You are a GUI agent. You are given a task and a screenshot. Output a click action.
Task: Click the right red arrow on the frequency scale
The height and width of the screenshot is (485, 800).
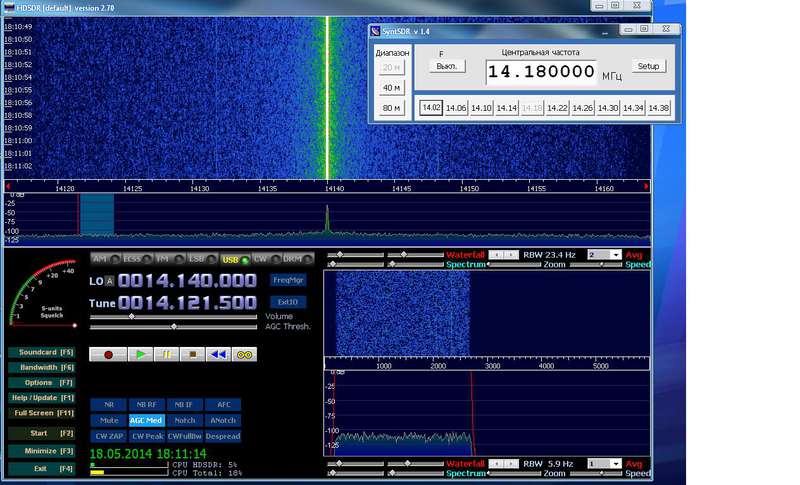click(x=646, y=187)
